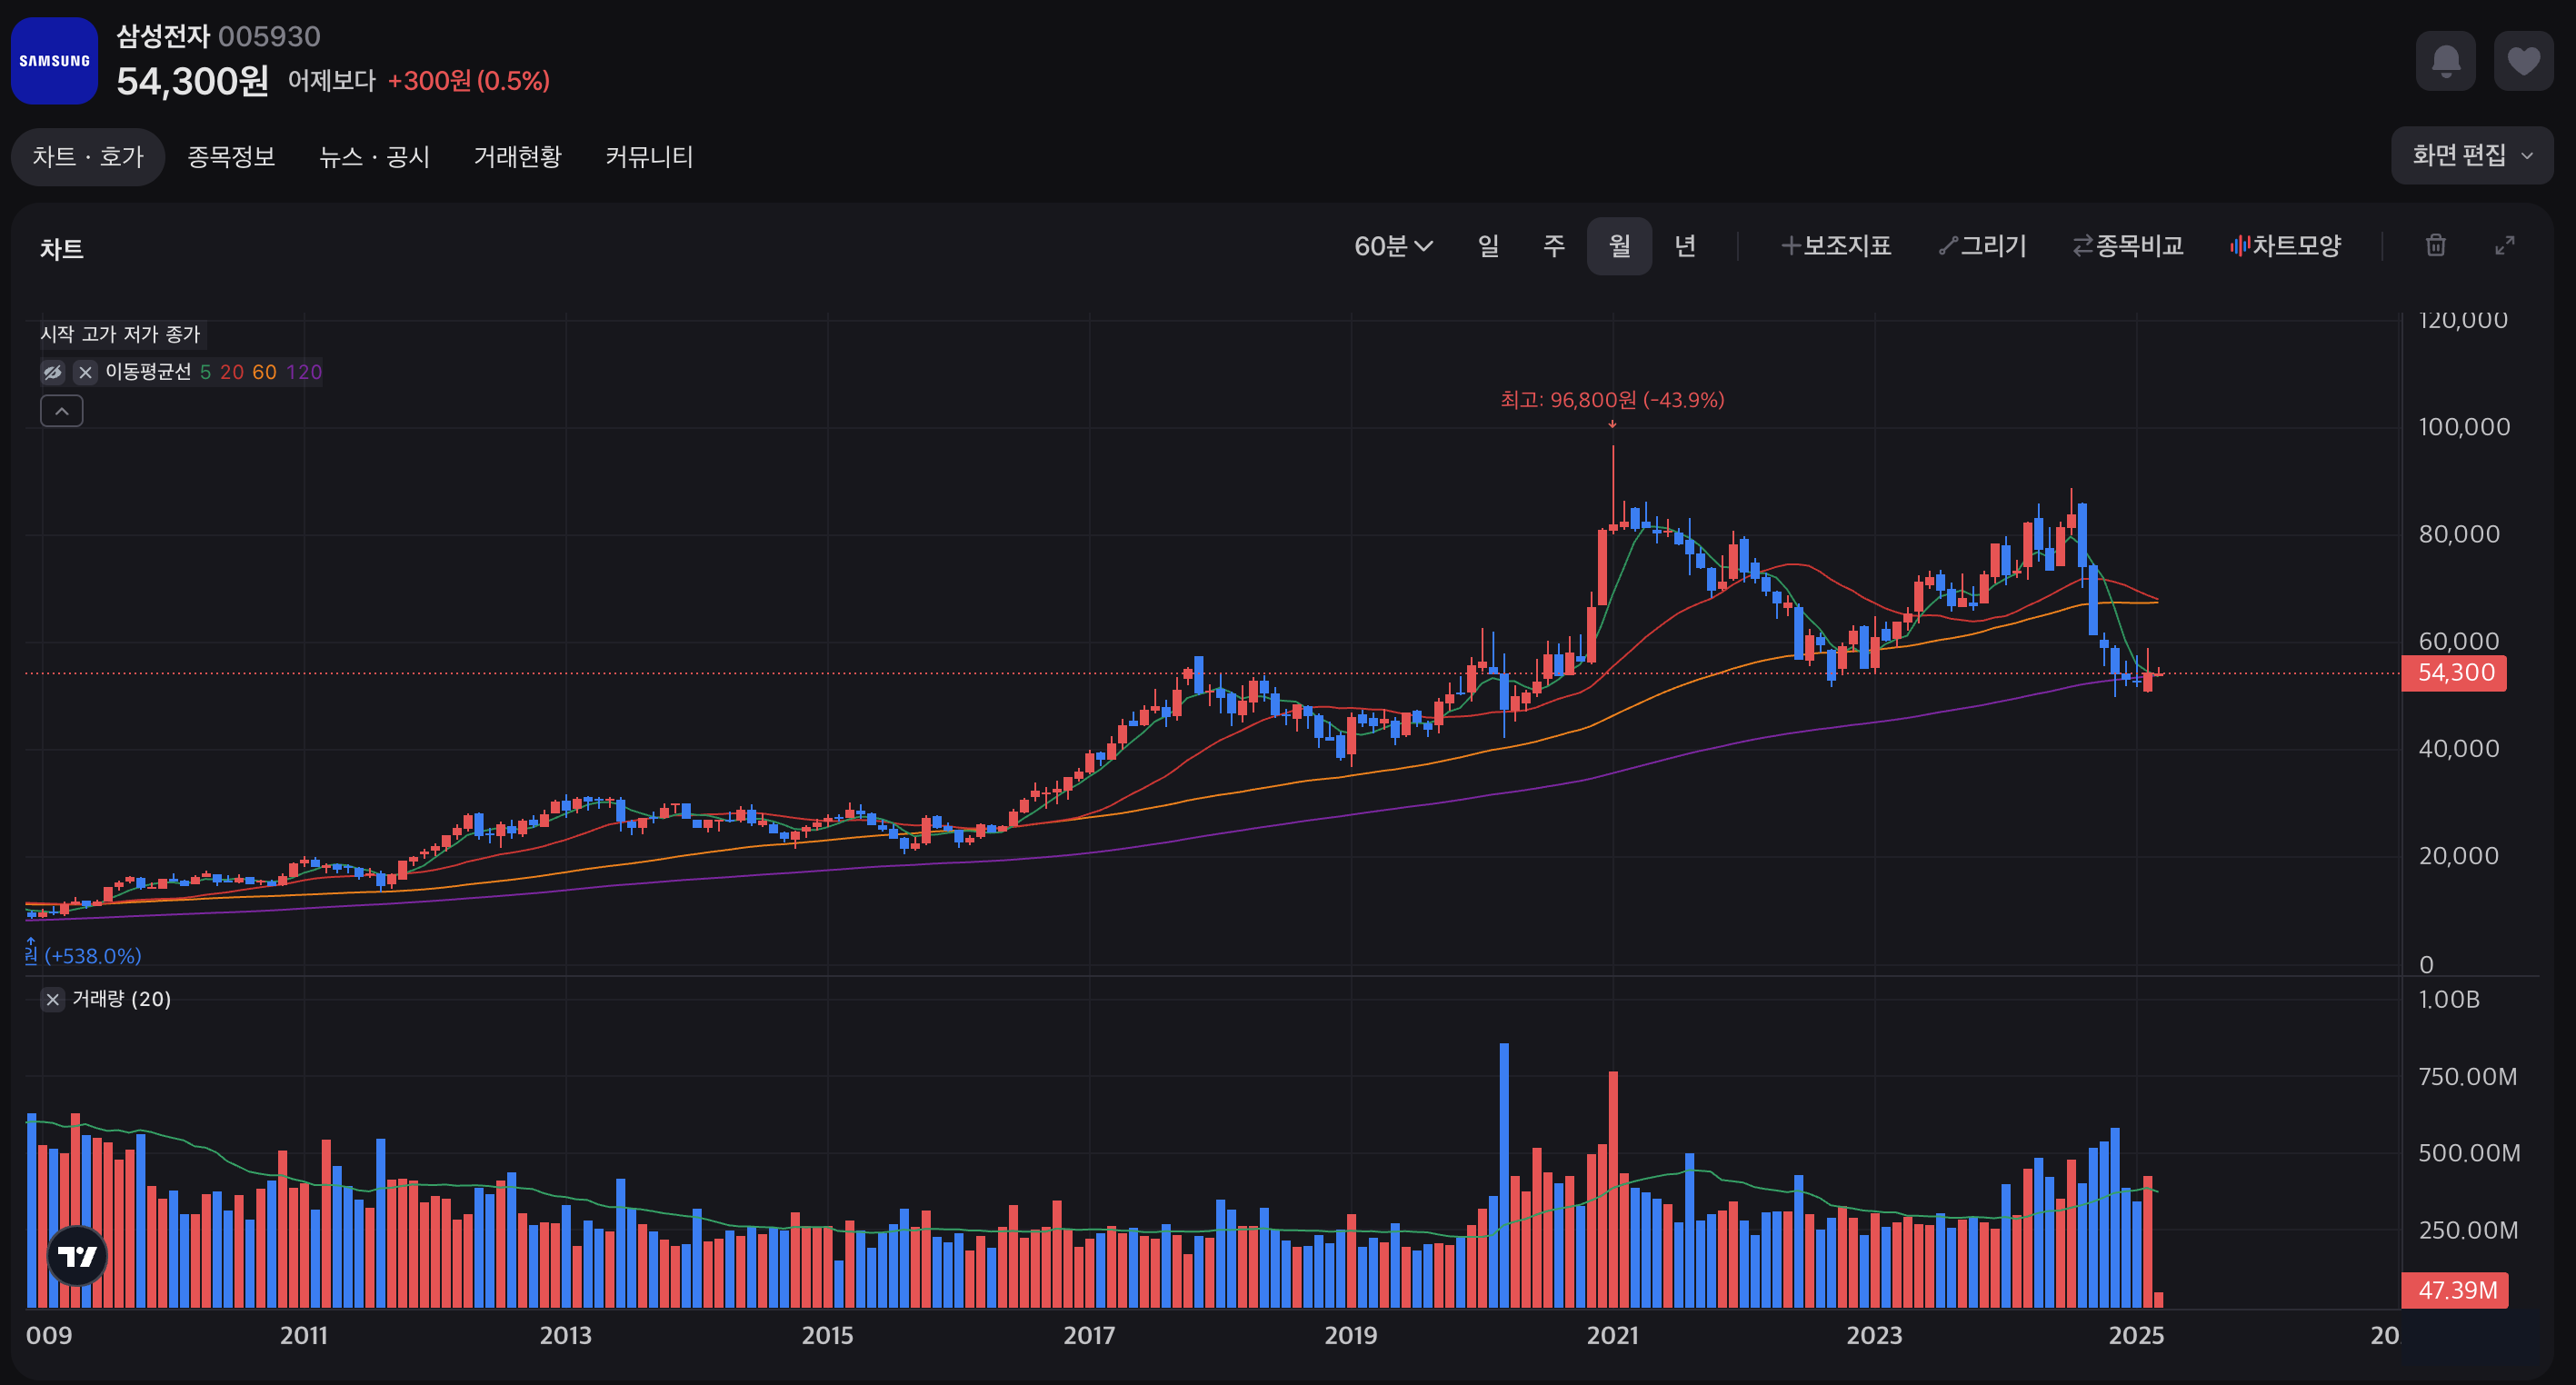Click the 시작 고가 저가 종가 legend
This screenshot has height=1385, width=2576.
(x=120, y=334)
